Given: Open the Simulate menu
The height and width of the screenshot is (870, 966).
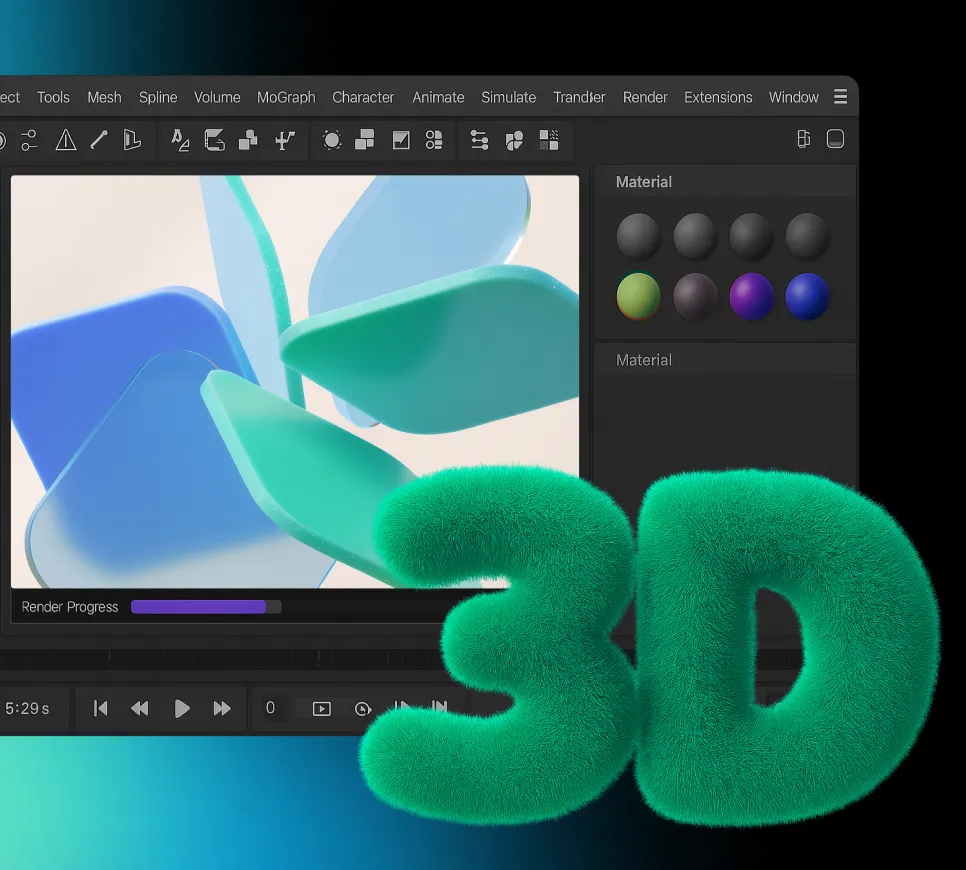Looking at the screenshot, I should pos(508,97).
